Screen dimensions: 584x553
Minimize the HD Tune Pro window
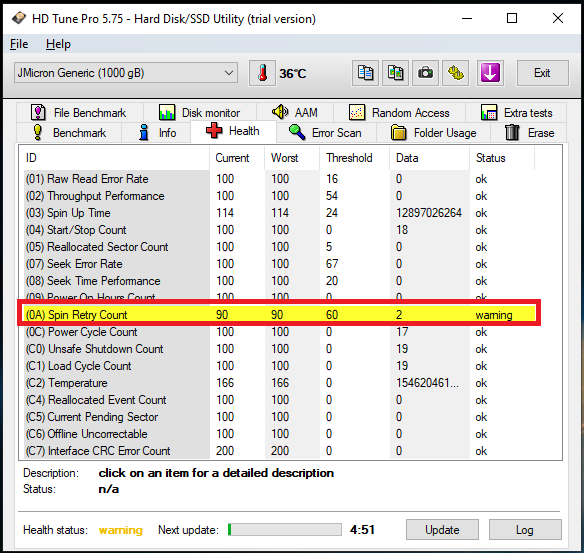(x=467, y=18)
